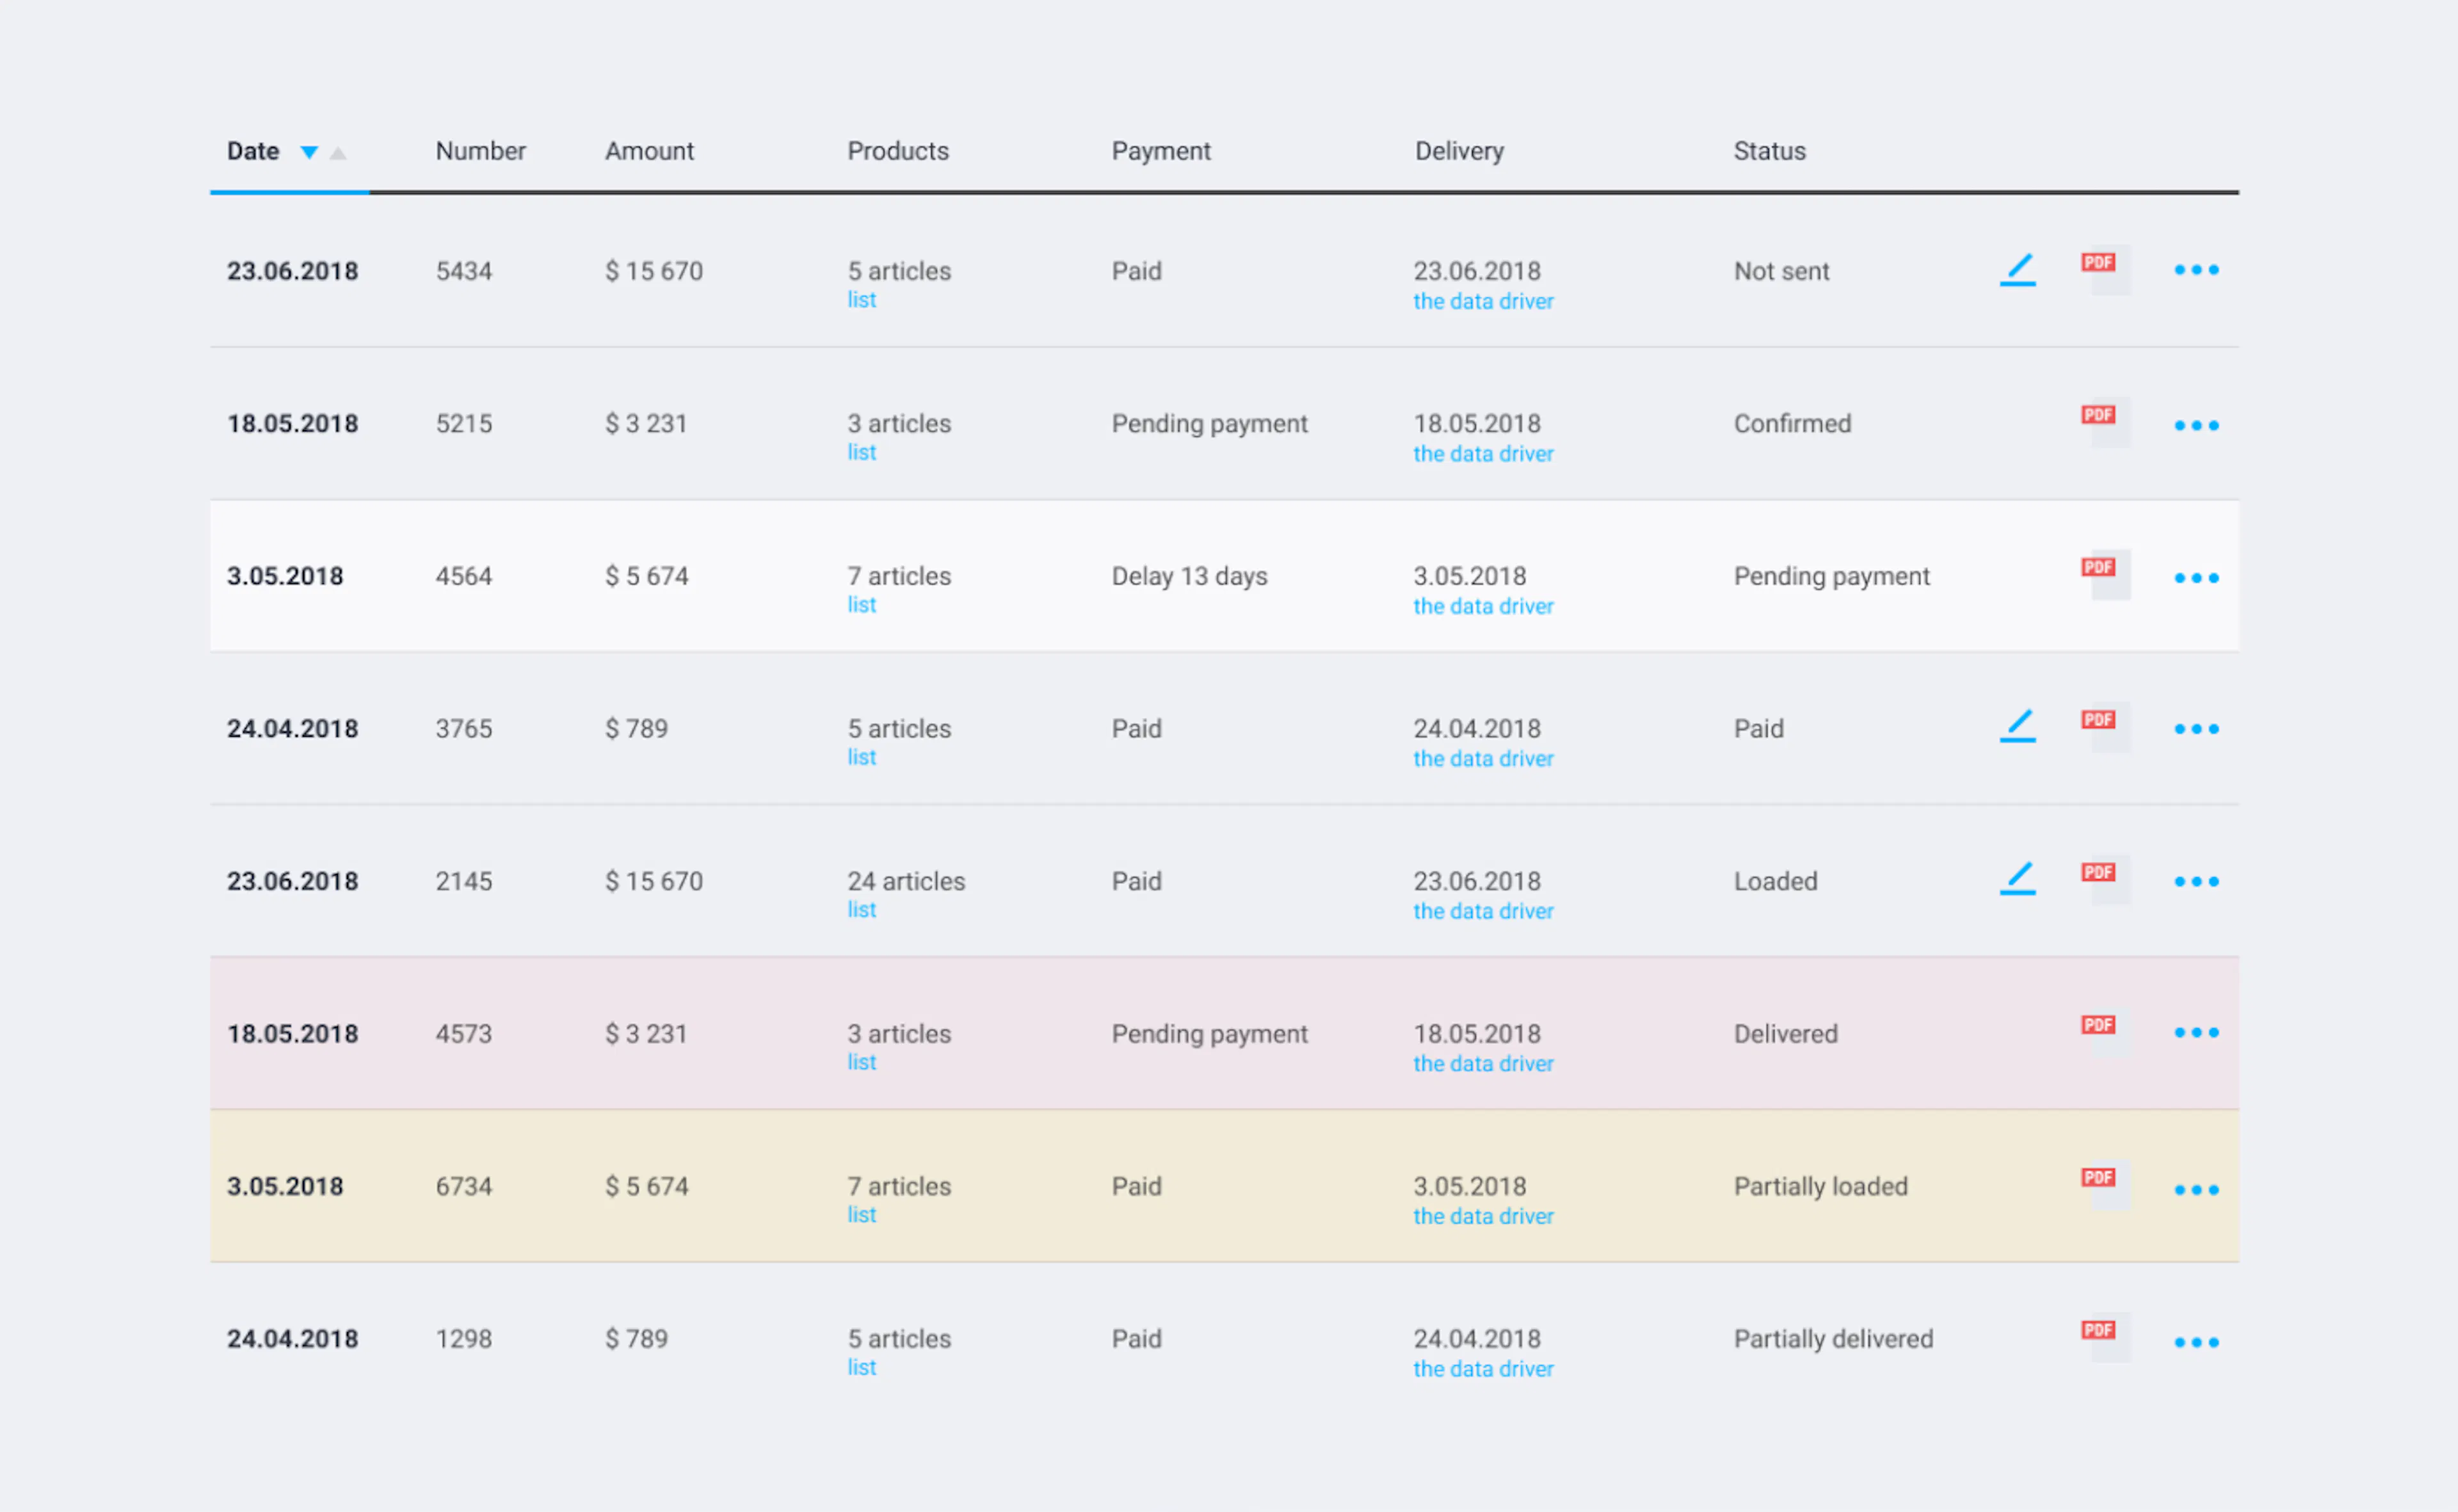The height and width of the screenshot is (1512, 2458).
Task: Open ellipsis menu for order 3765
Action: pos(2196,729)
